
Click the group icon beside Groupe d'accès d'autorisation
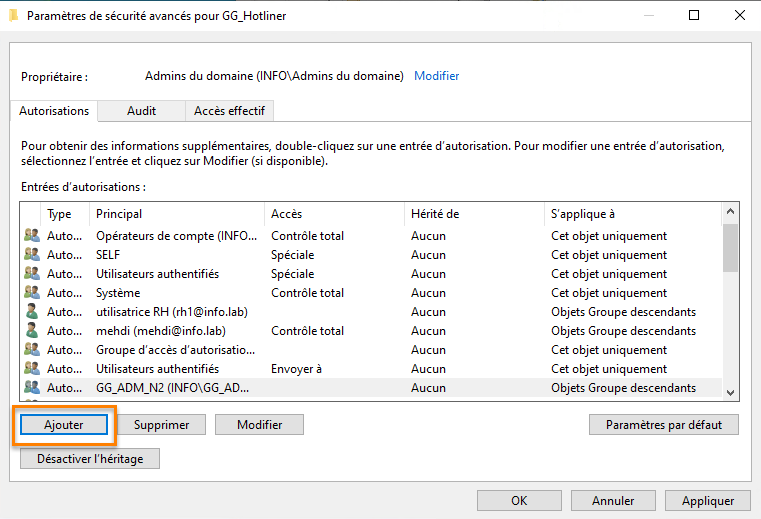[x=32, y=350]
